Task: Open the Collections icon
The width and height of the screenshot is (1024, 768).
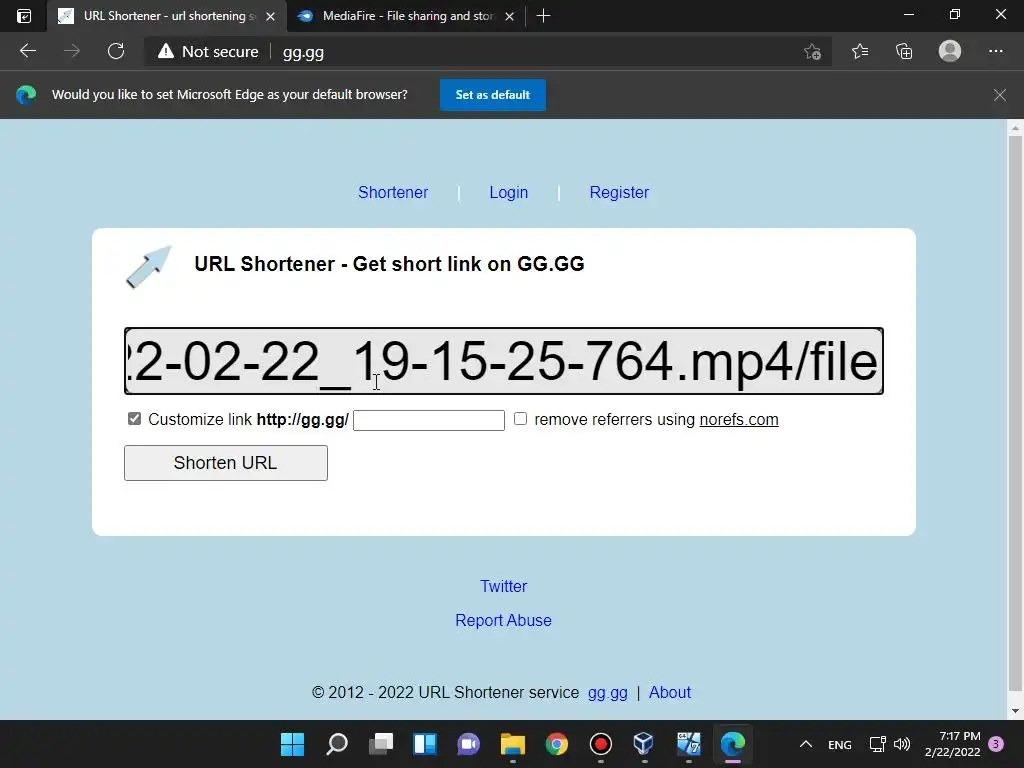Action: (904, 51)
